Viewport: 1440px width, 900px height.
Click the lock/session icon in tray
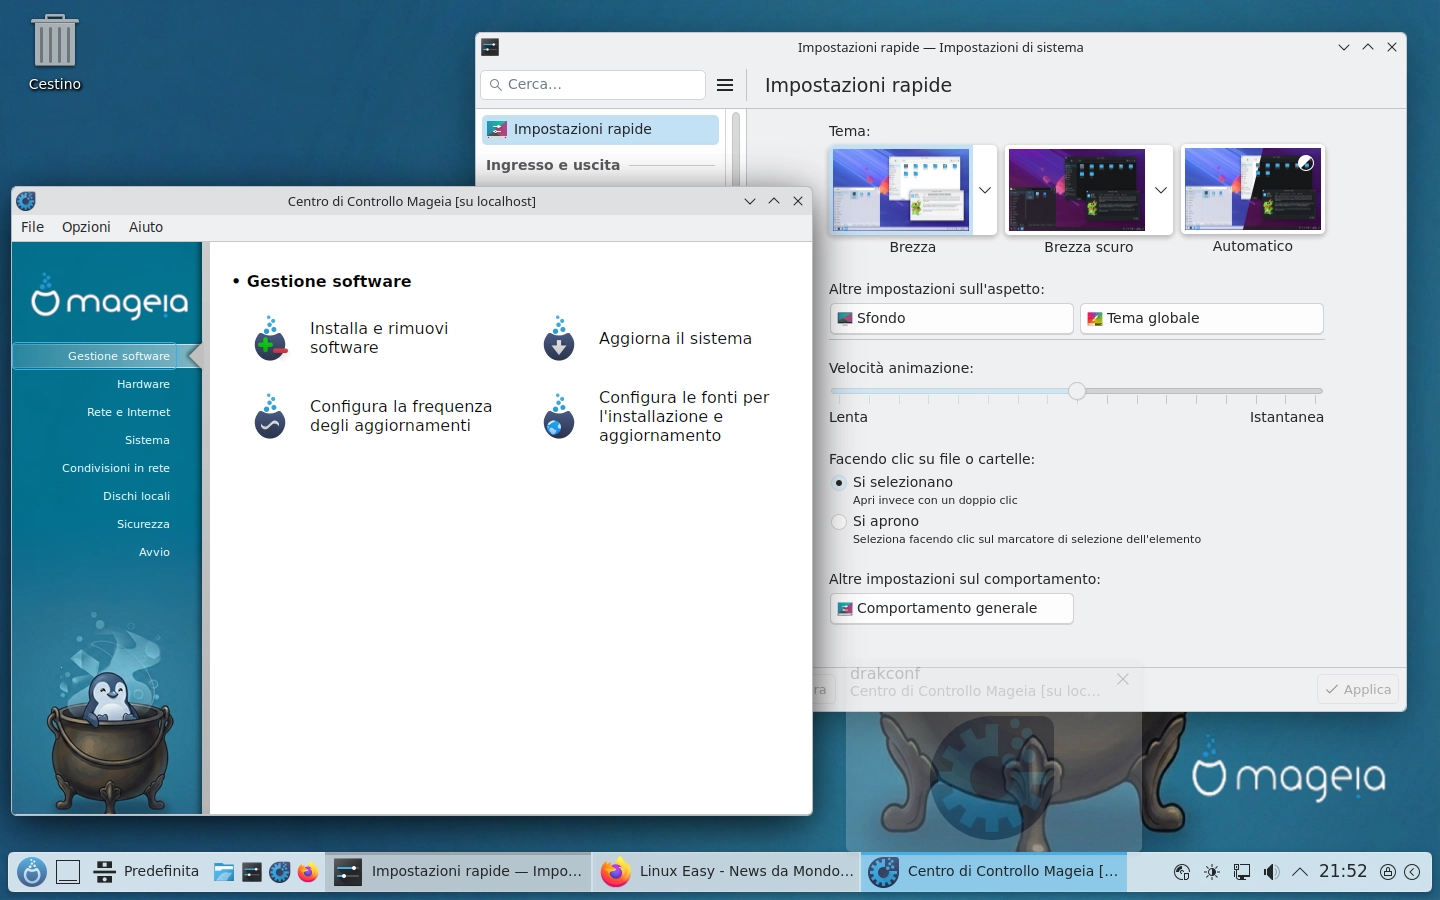(x=1388, y=872)
